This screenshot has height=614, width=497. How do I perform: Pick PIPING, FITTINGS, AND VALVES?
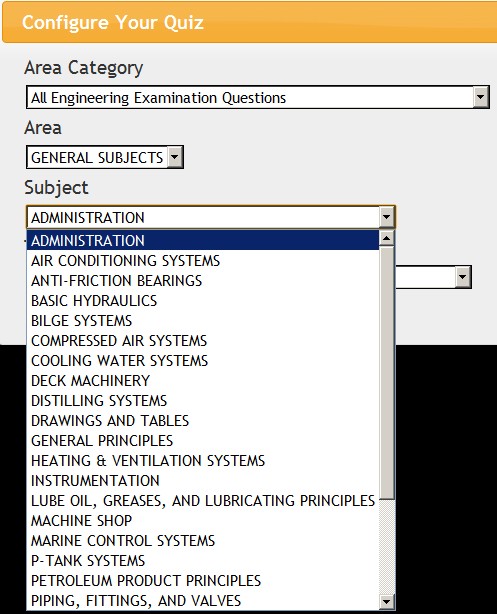click(x=202, y=600)
